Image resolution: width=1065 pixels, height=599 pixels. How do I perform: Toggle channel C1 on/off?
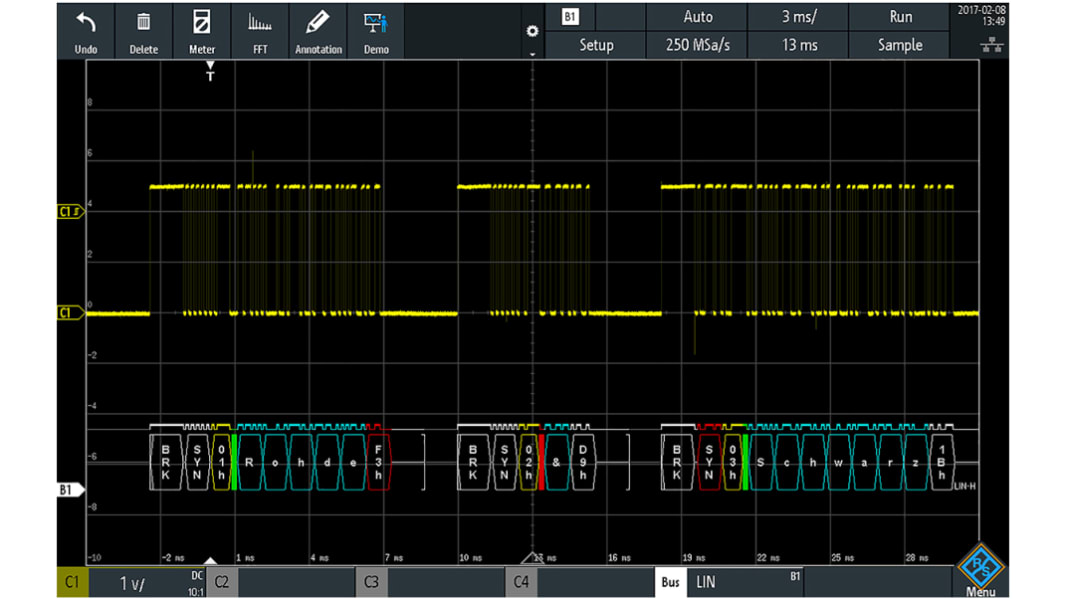[72, 582]
